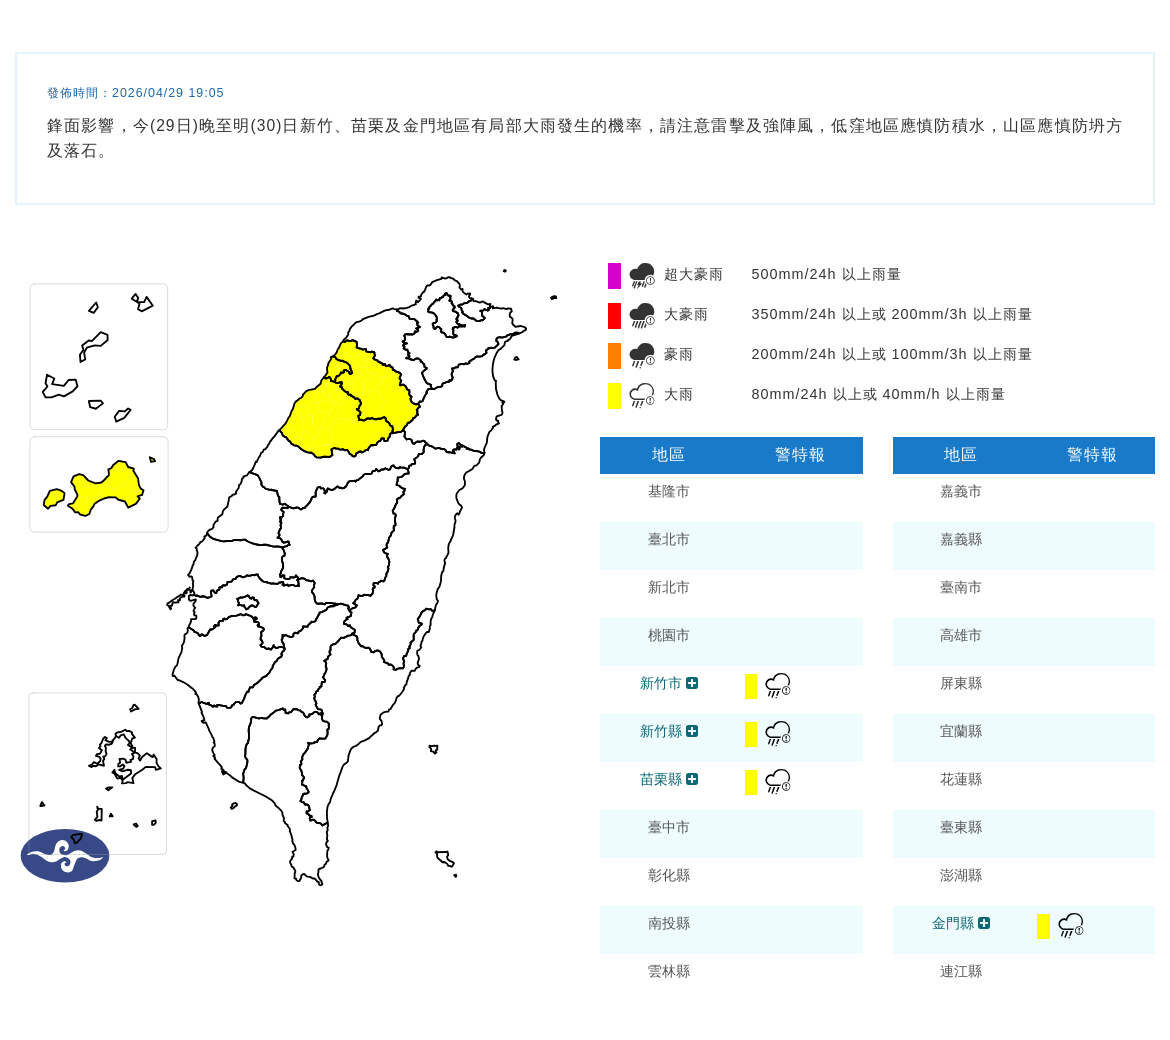This screenshot has height=1040, width=1170.
Task: Click the rain warning icon beside 新竹市
Action: (x=777, y=685)
